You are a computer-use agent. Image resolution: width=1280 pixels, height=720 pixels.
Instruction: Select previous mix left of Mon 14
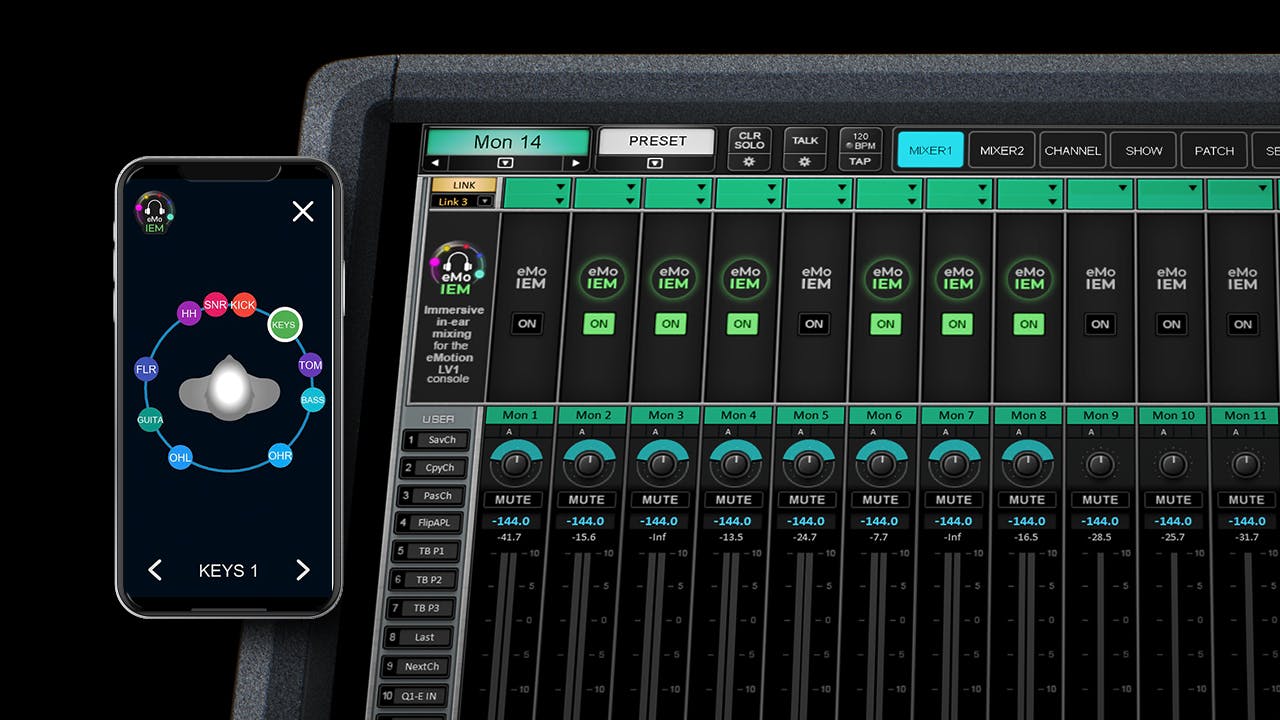click(x=435, y=163)
